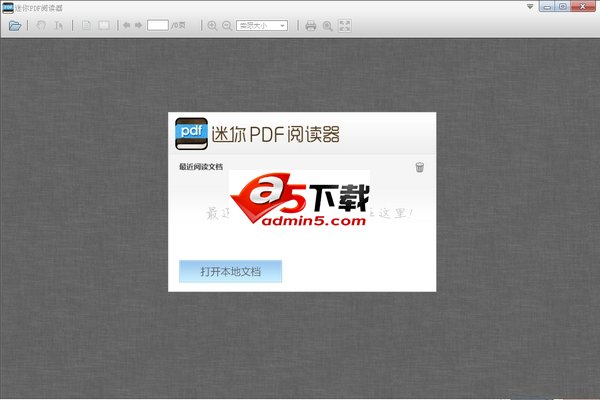The image size is (600, 400).
Task: Clear recent documents with trash icon
Action: tap(419, 167)
